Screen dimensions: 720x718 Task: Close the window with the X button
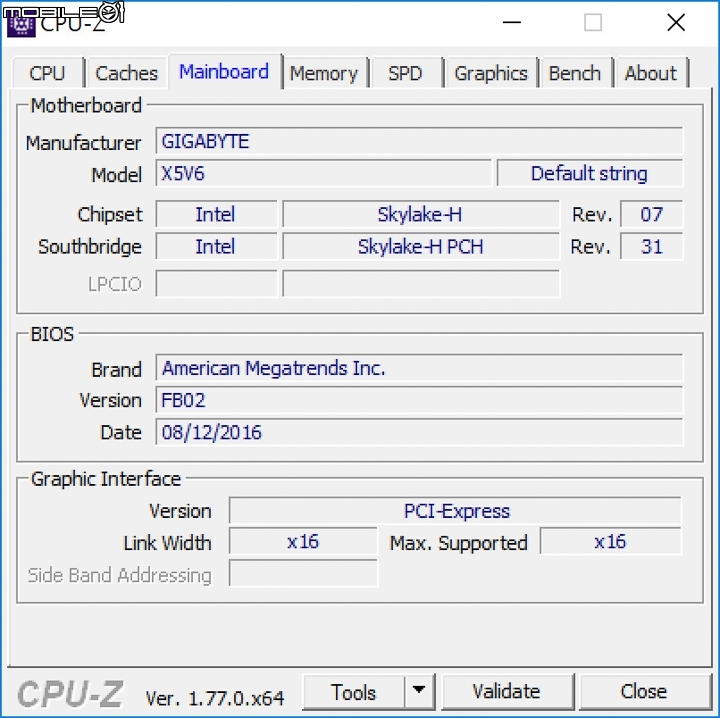point(676,22)
